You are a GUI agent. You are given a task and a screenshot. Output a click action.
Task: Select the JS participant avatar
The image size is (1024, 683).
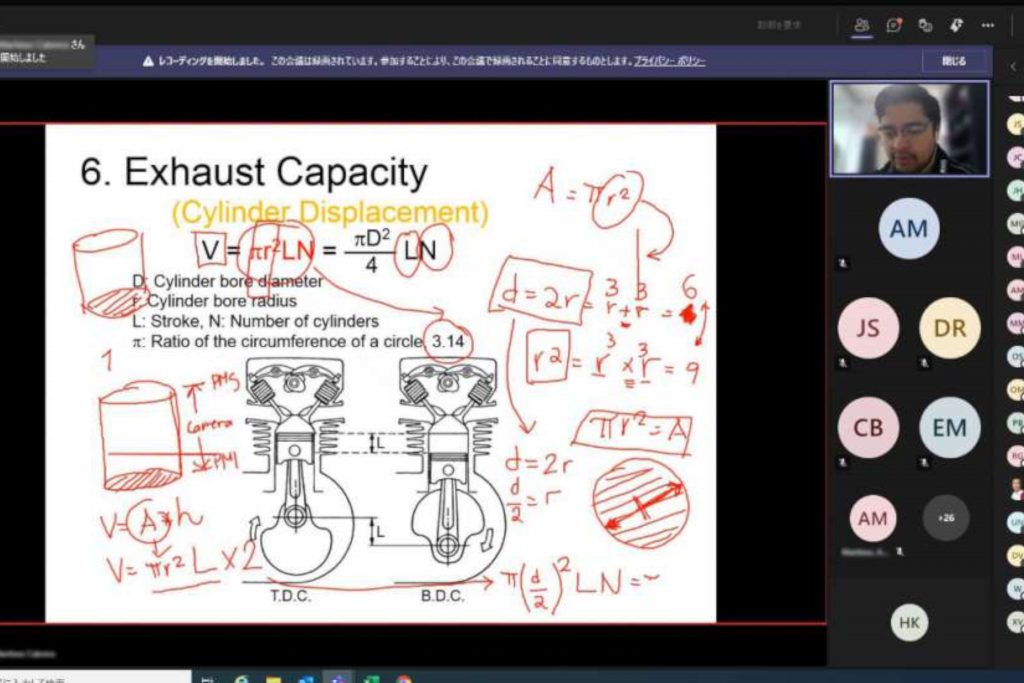point(868,328)
